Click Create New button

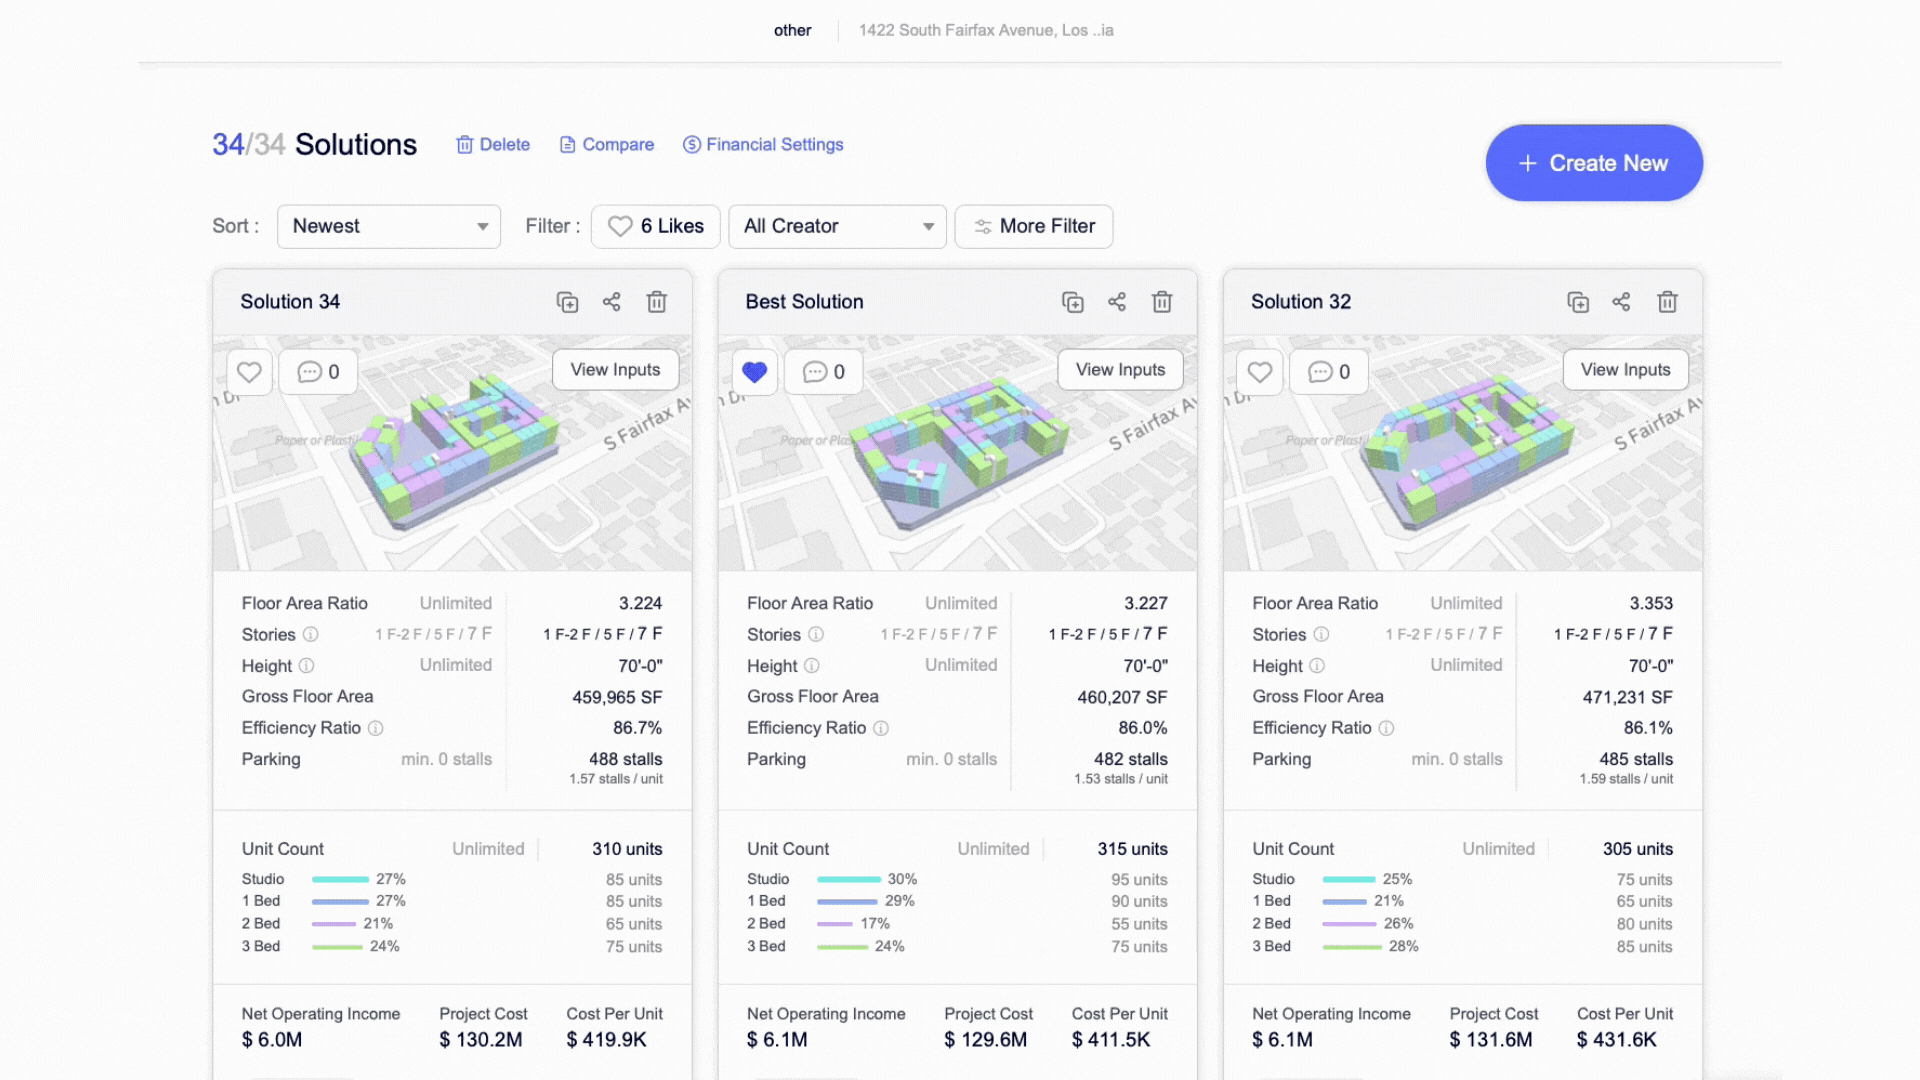coord(1594,163)
